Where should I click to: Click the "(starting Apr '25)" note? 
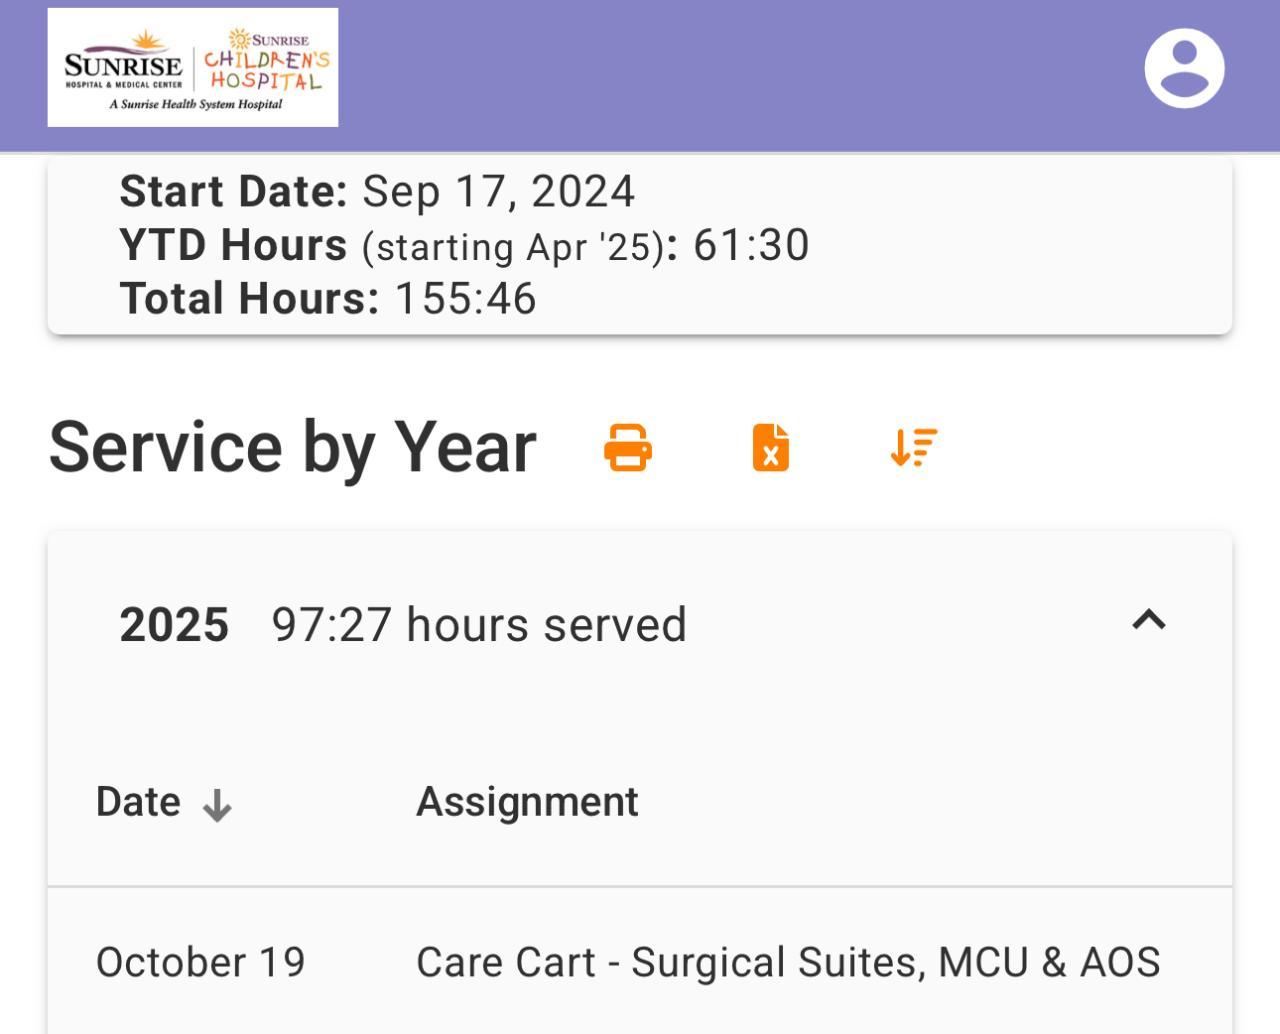click(x=513, y=247)
